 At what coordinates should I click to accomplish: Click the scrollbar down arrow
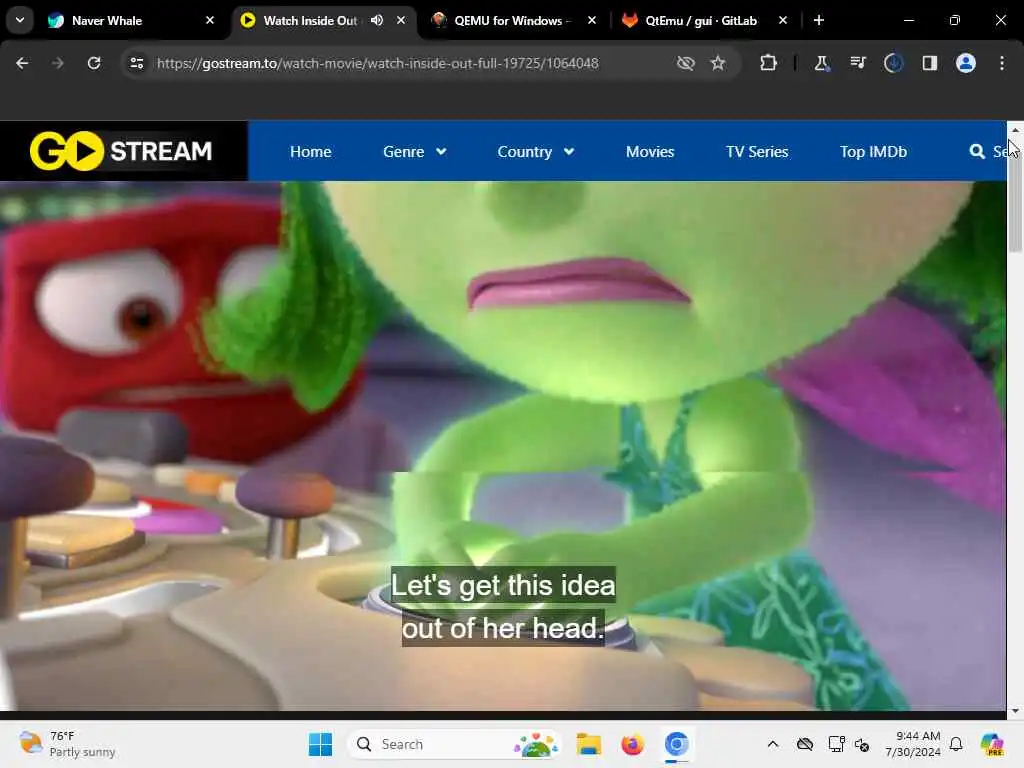coord(1015,711)
